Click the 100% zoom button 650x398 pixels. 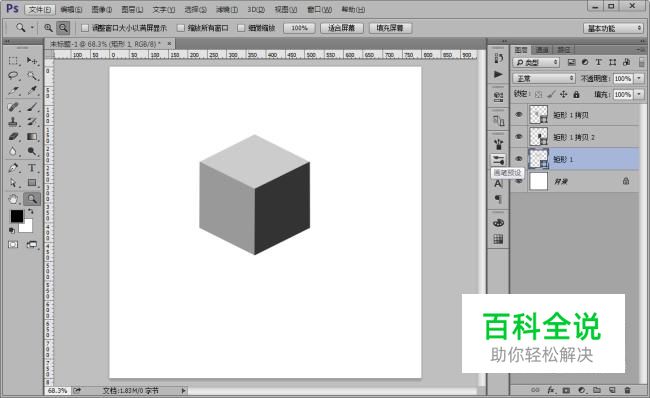coord(299,28)
